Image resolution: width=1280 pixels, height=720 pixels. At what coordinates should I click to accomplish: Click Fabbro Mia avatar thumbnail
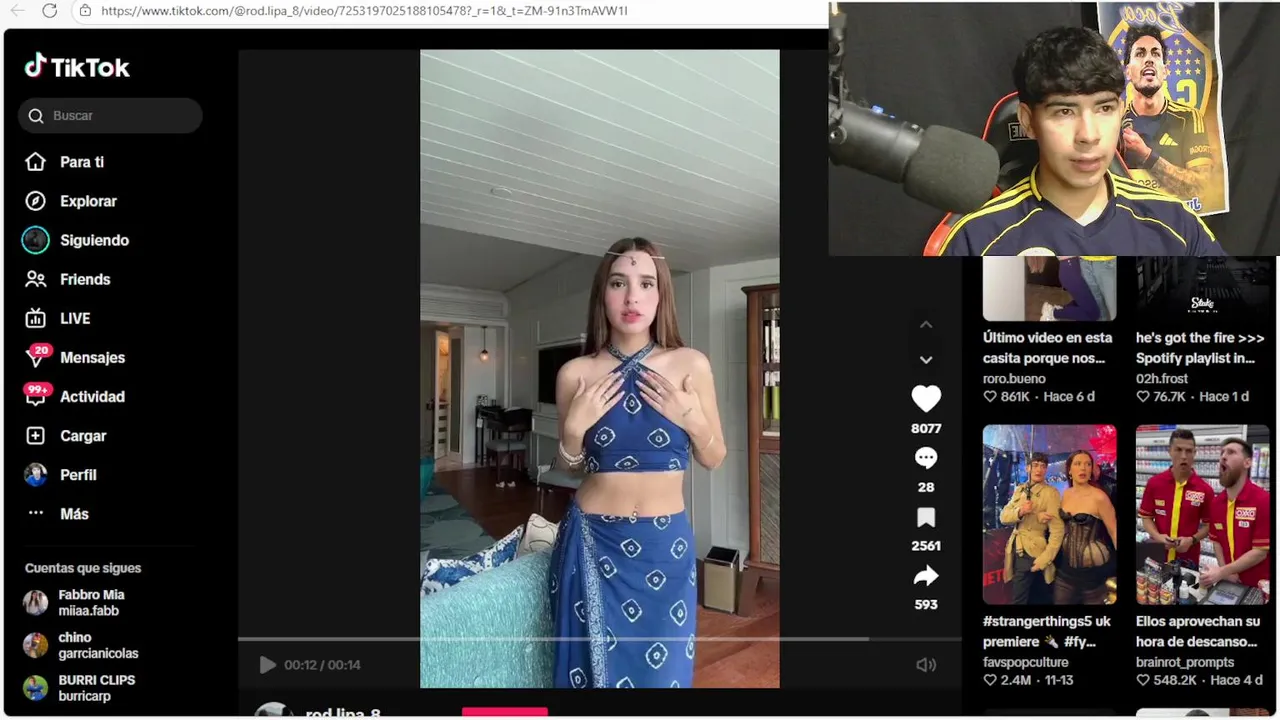coord(36,603)
